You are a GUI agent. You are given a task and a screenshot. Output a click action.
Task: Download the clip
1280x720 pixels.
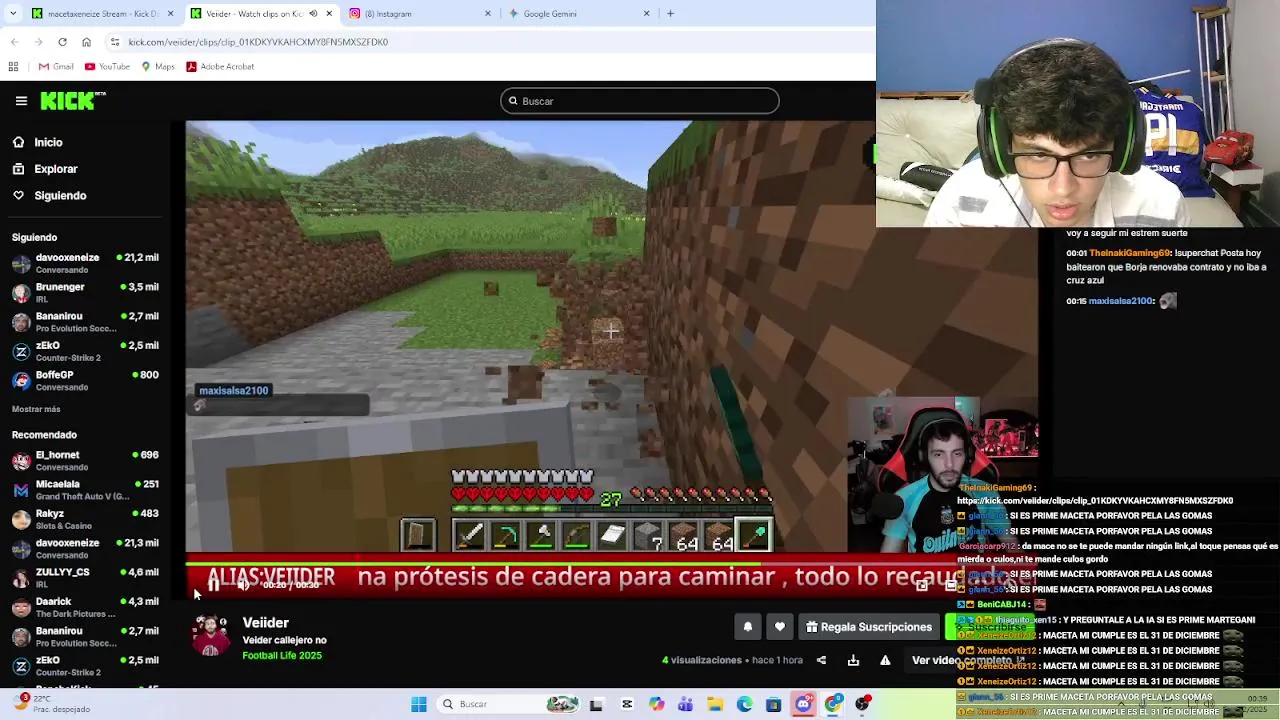(853, 660)
